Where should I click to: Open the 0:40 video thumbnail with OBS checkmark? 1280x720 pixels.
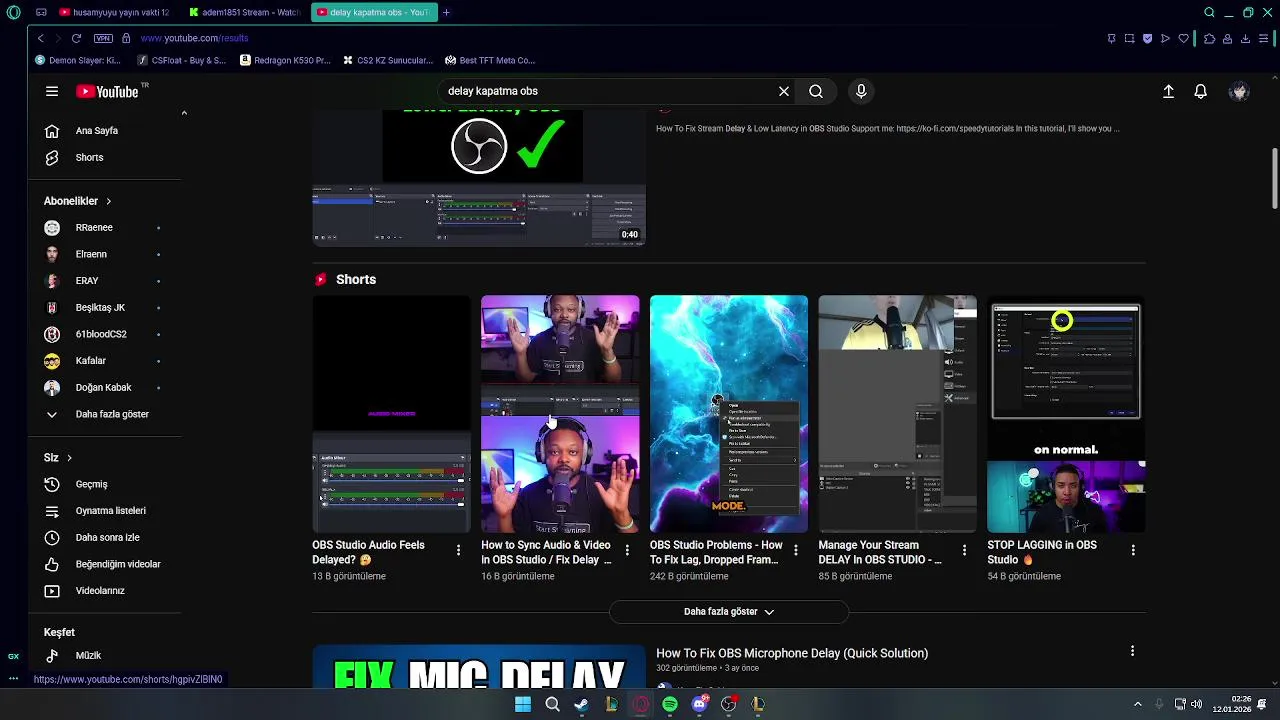tap(479, 178)
